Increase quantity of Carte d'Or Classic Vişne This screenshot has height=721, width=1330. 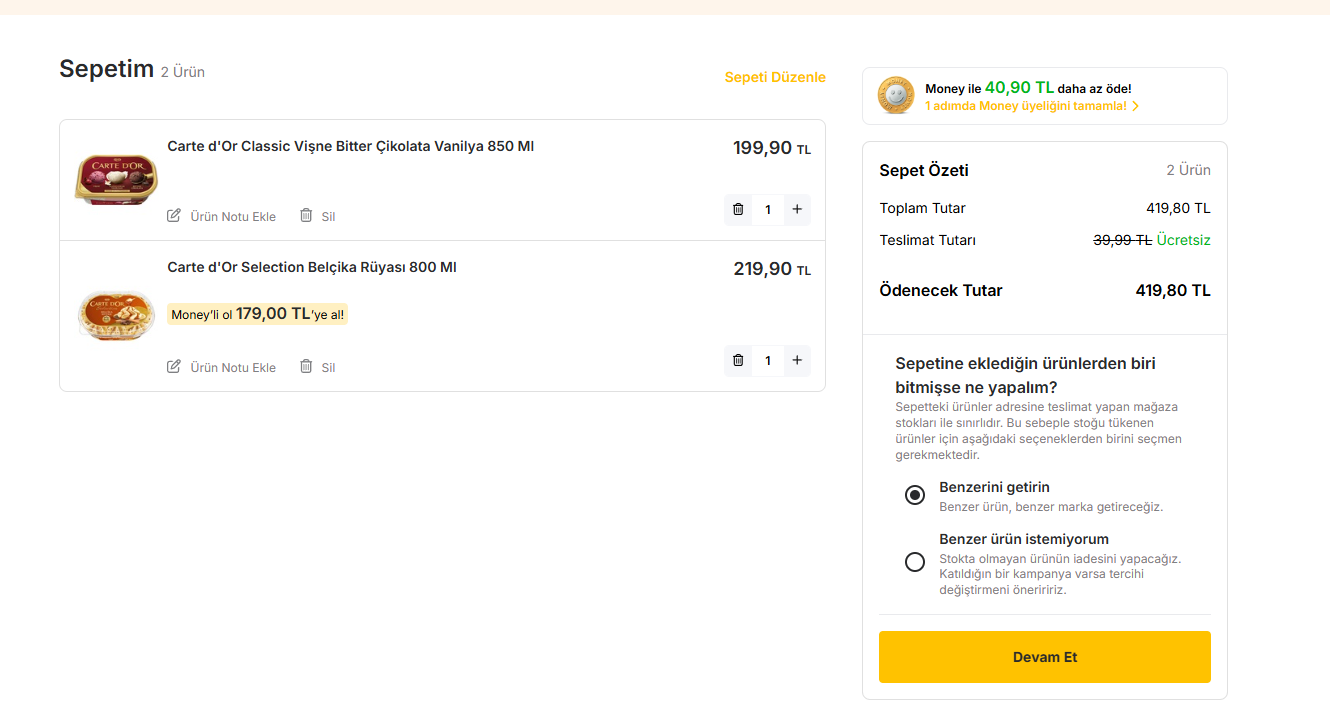click(797, 210)
